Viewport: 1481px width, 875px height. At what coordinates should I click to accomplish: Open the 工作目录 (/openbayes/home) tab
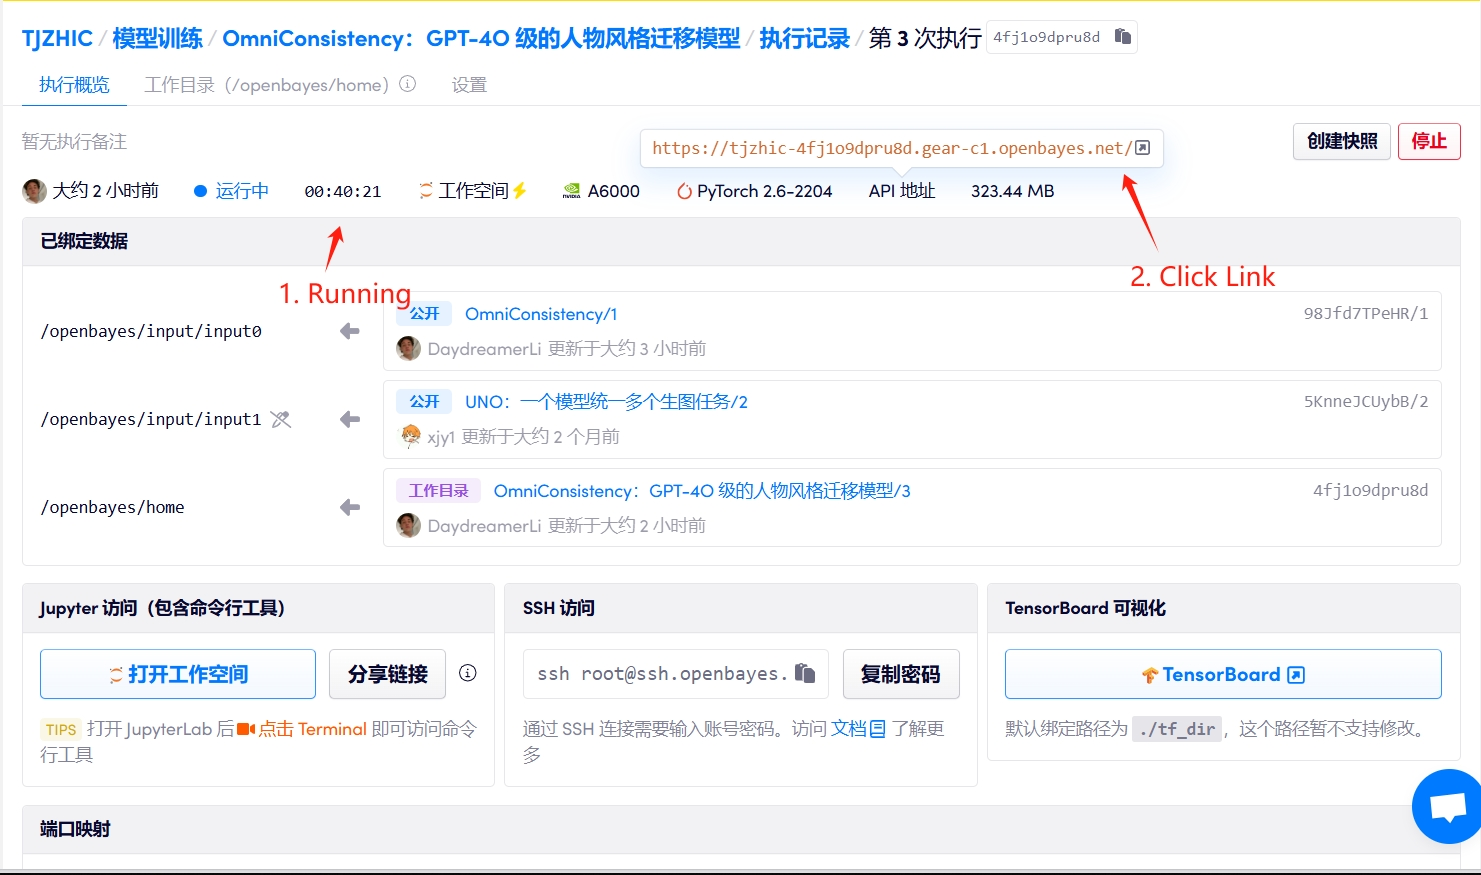pos(266,85)
